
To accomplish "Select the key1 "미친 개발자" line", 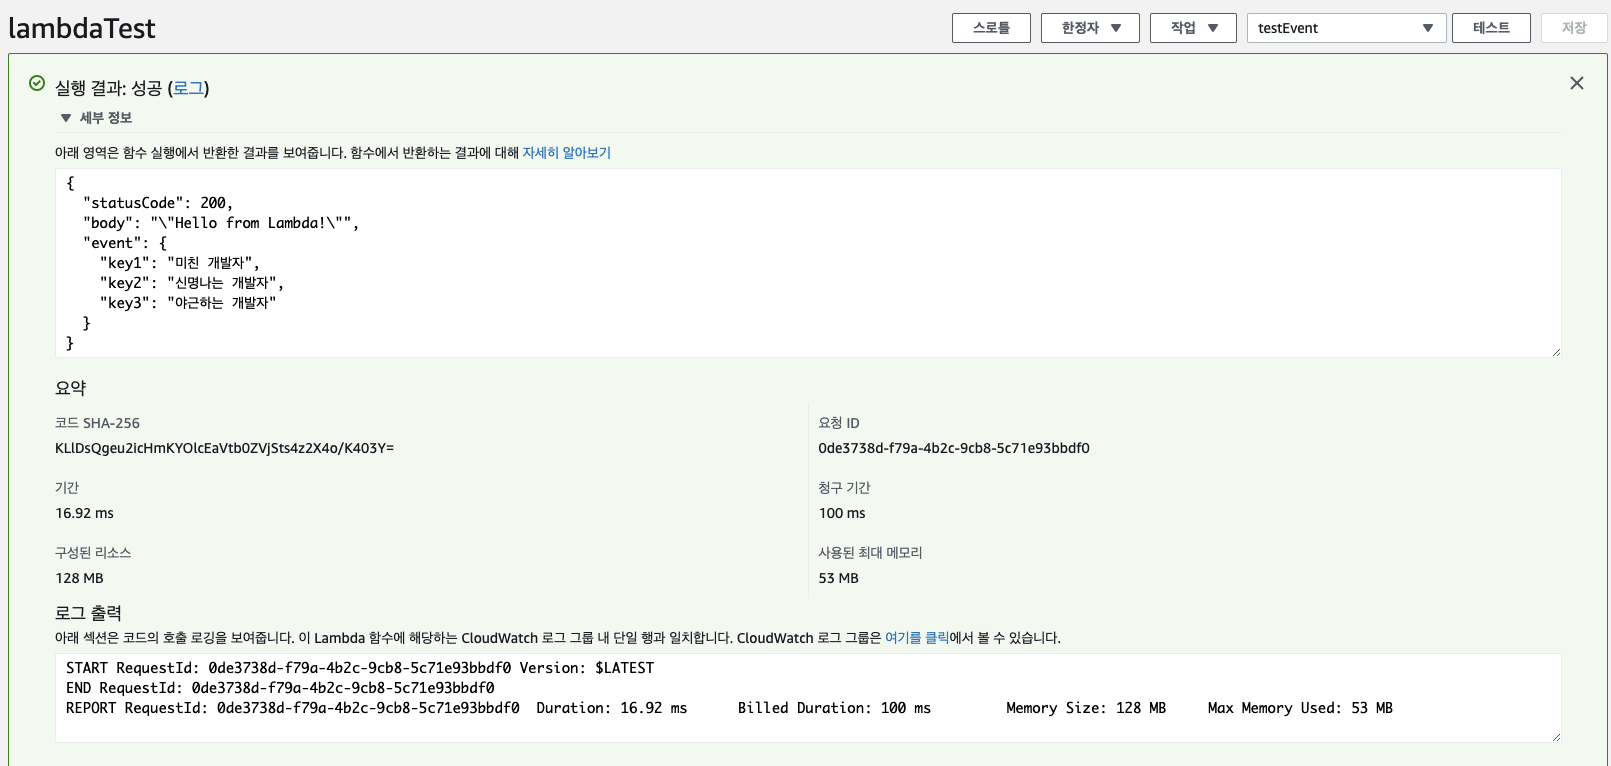I will click(180, 263).
